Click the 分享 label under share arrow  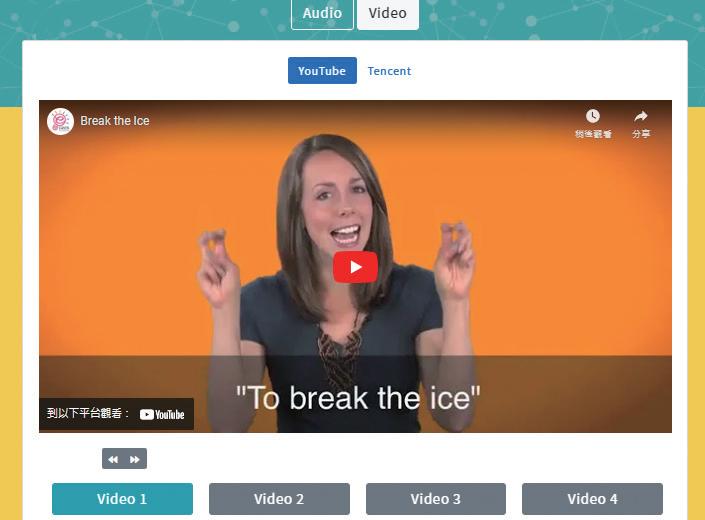click(x=641, y=134)
